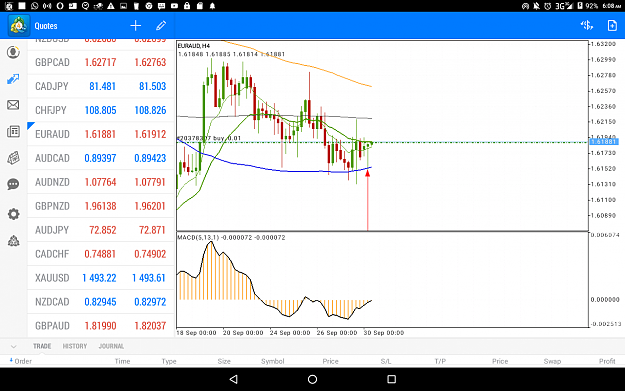Screen dimensions: 625x391
Task: Select the CADCHF quote row
Action: point(101,253)
